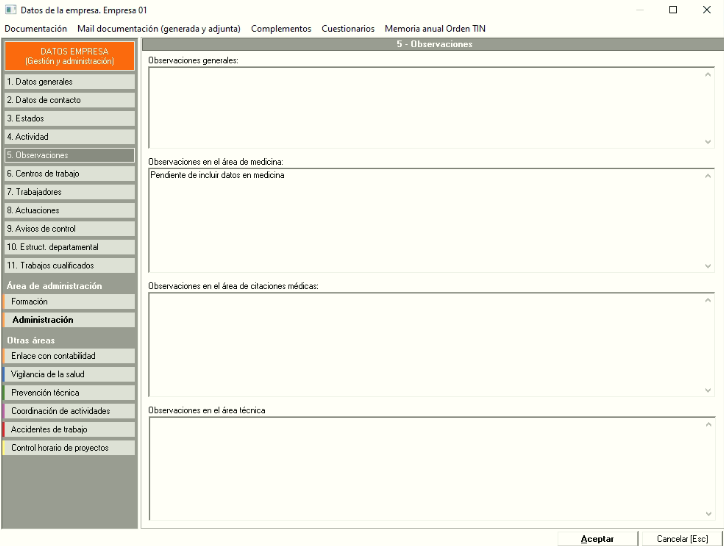This screenshot has width=724, height=546.
Task: Open Accidentes de trabajo area
Action: (x=69, y=429)
